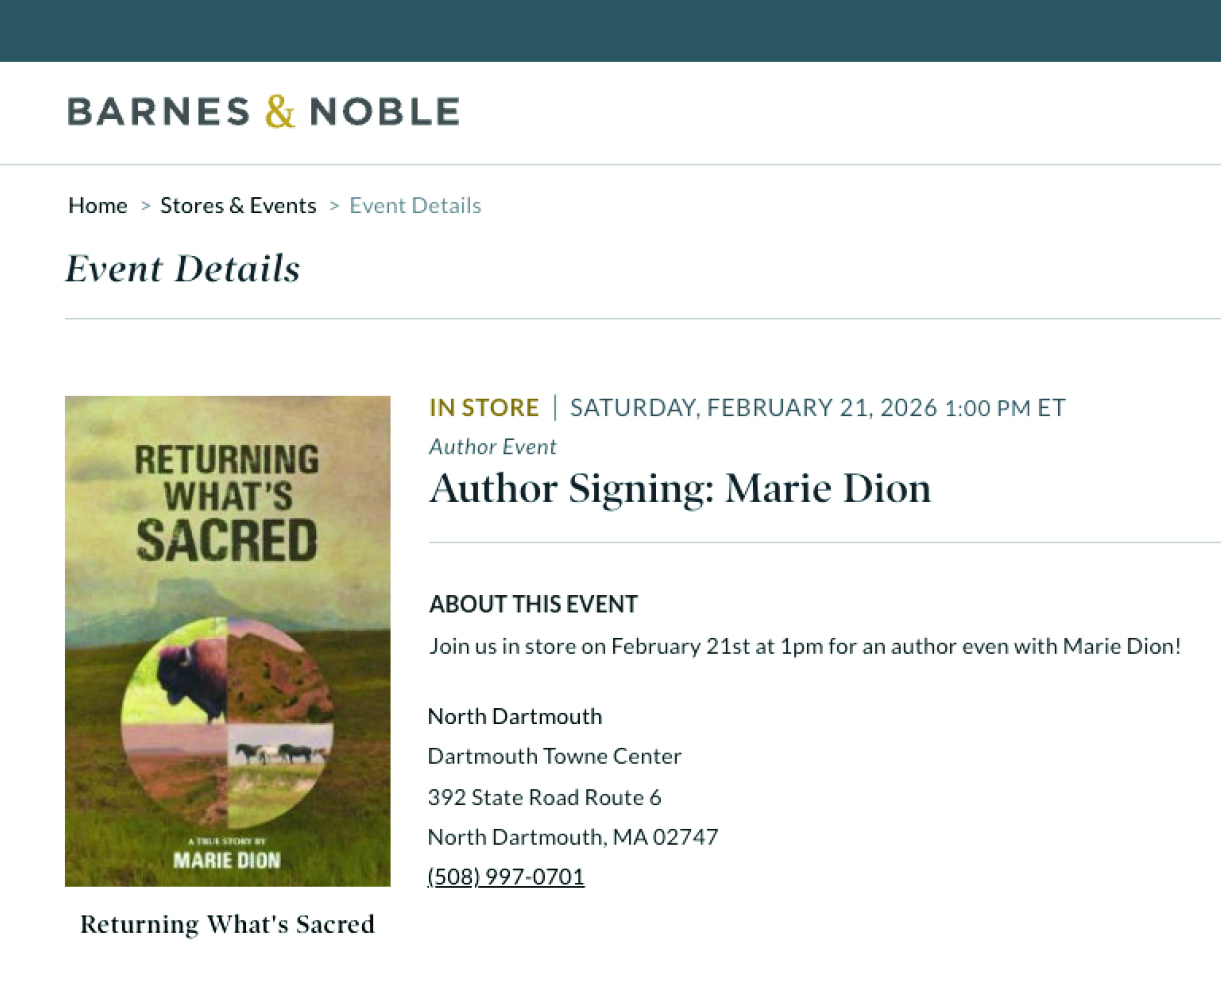Click the breadcrumb chevron before Event Details

334,206
